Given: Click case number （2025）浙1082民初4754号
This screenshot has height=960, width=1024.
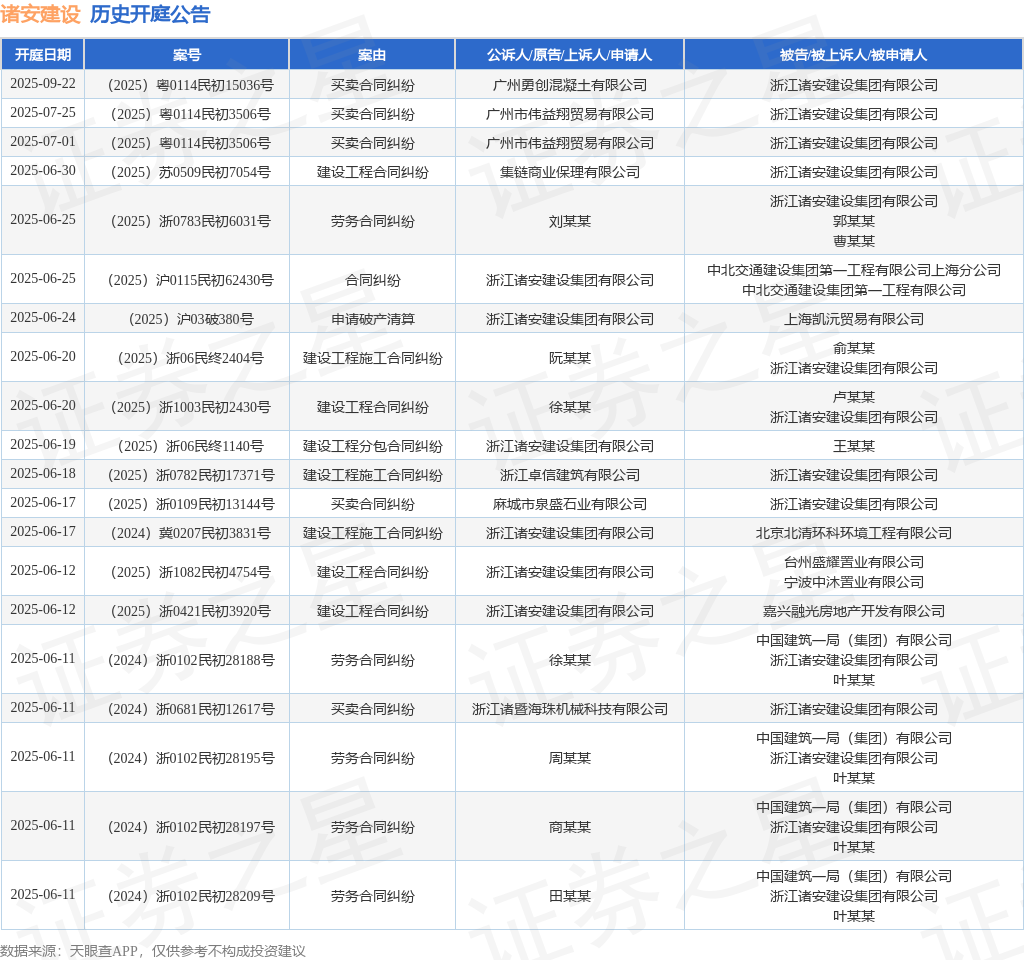Looking at the screenshot, I should pos(187,572).
